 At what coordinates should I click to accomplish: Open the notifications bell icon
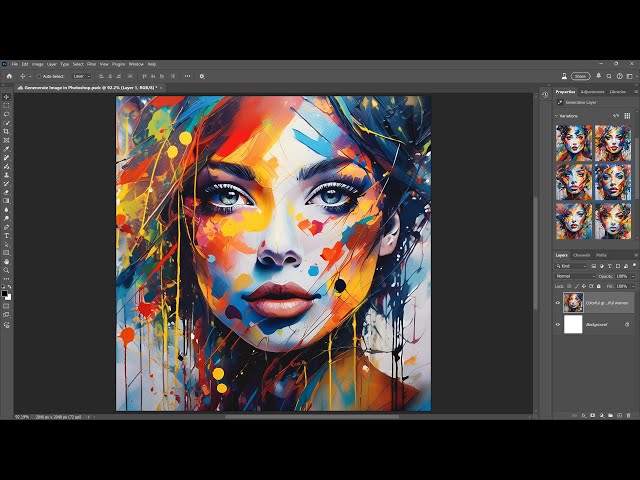pos(598,76)
